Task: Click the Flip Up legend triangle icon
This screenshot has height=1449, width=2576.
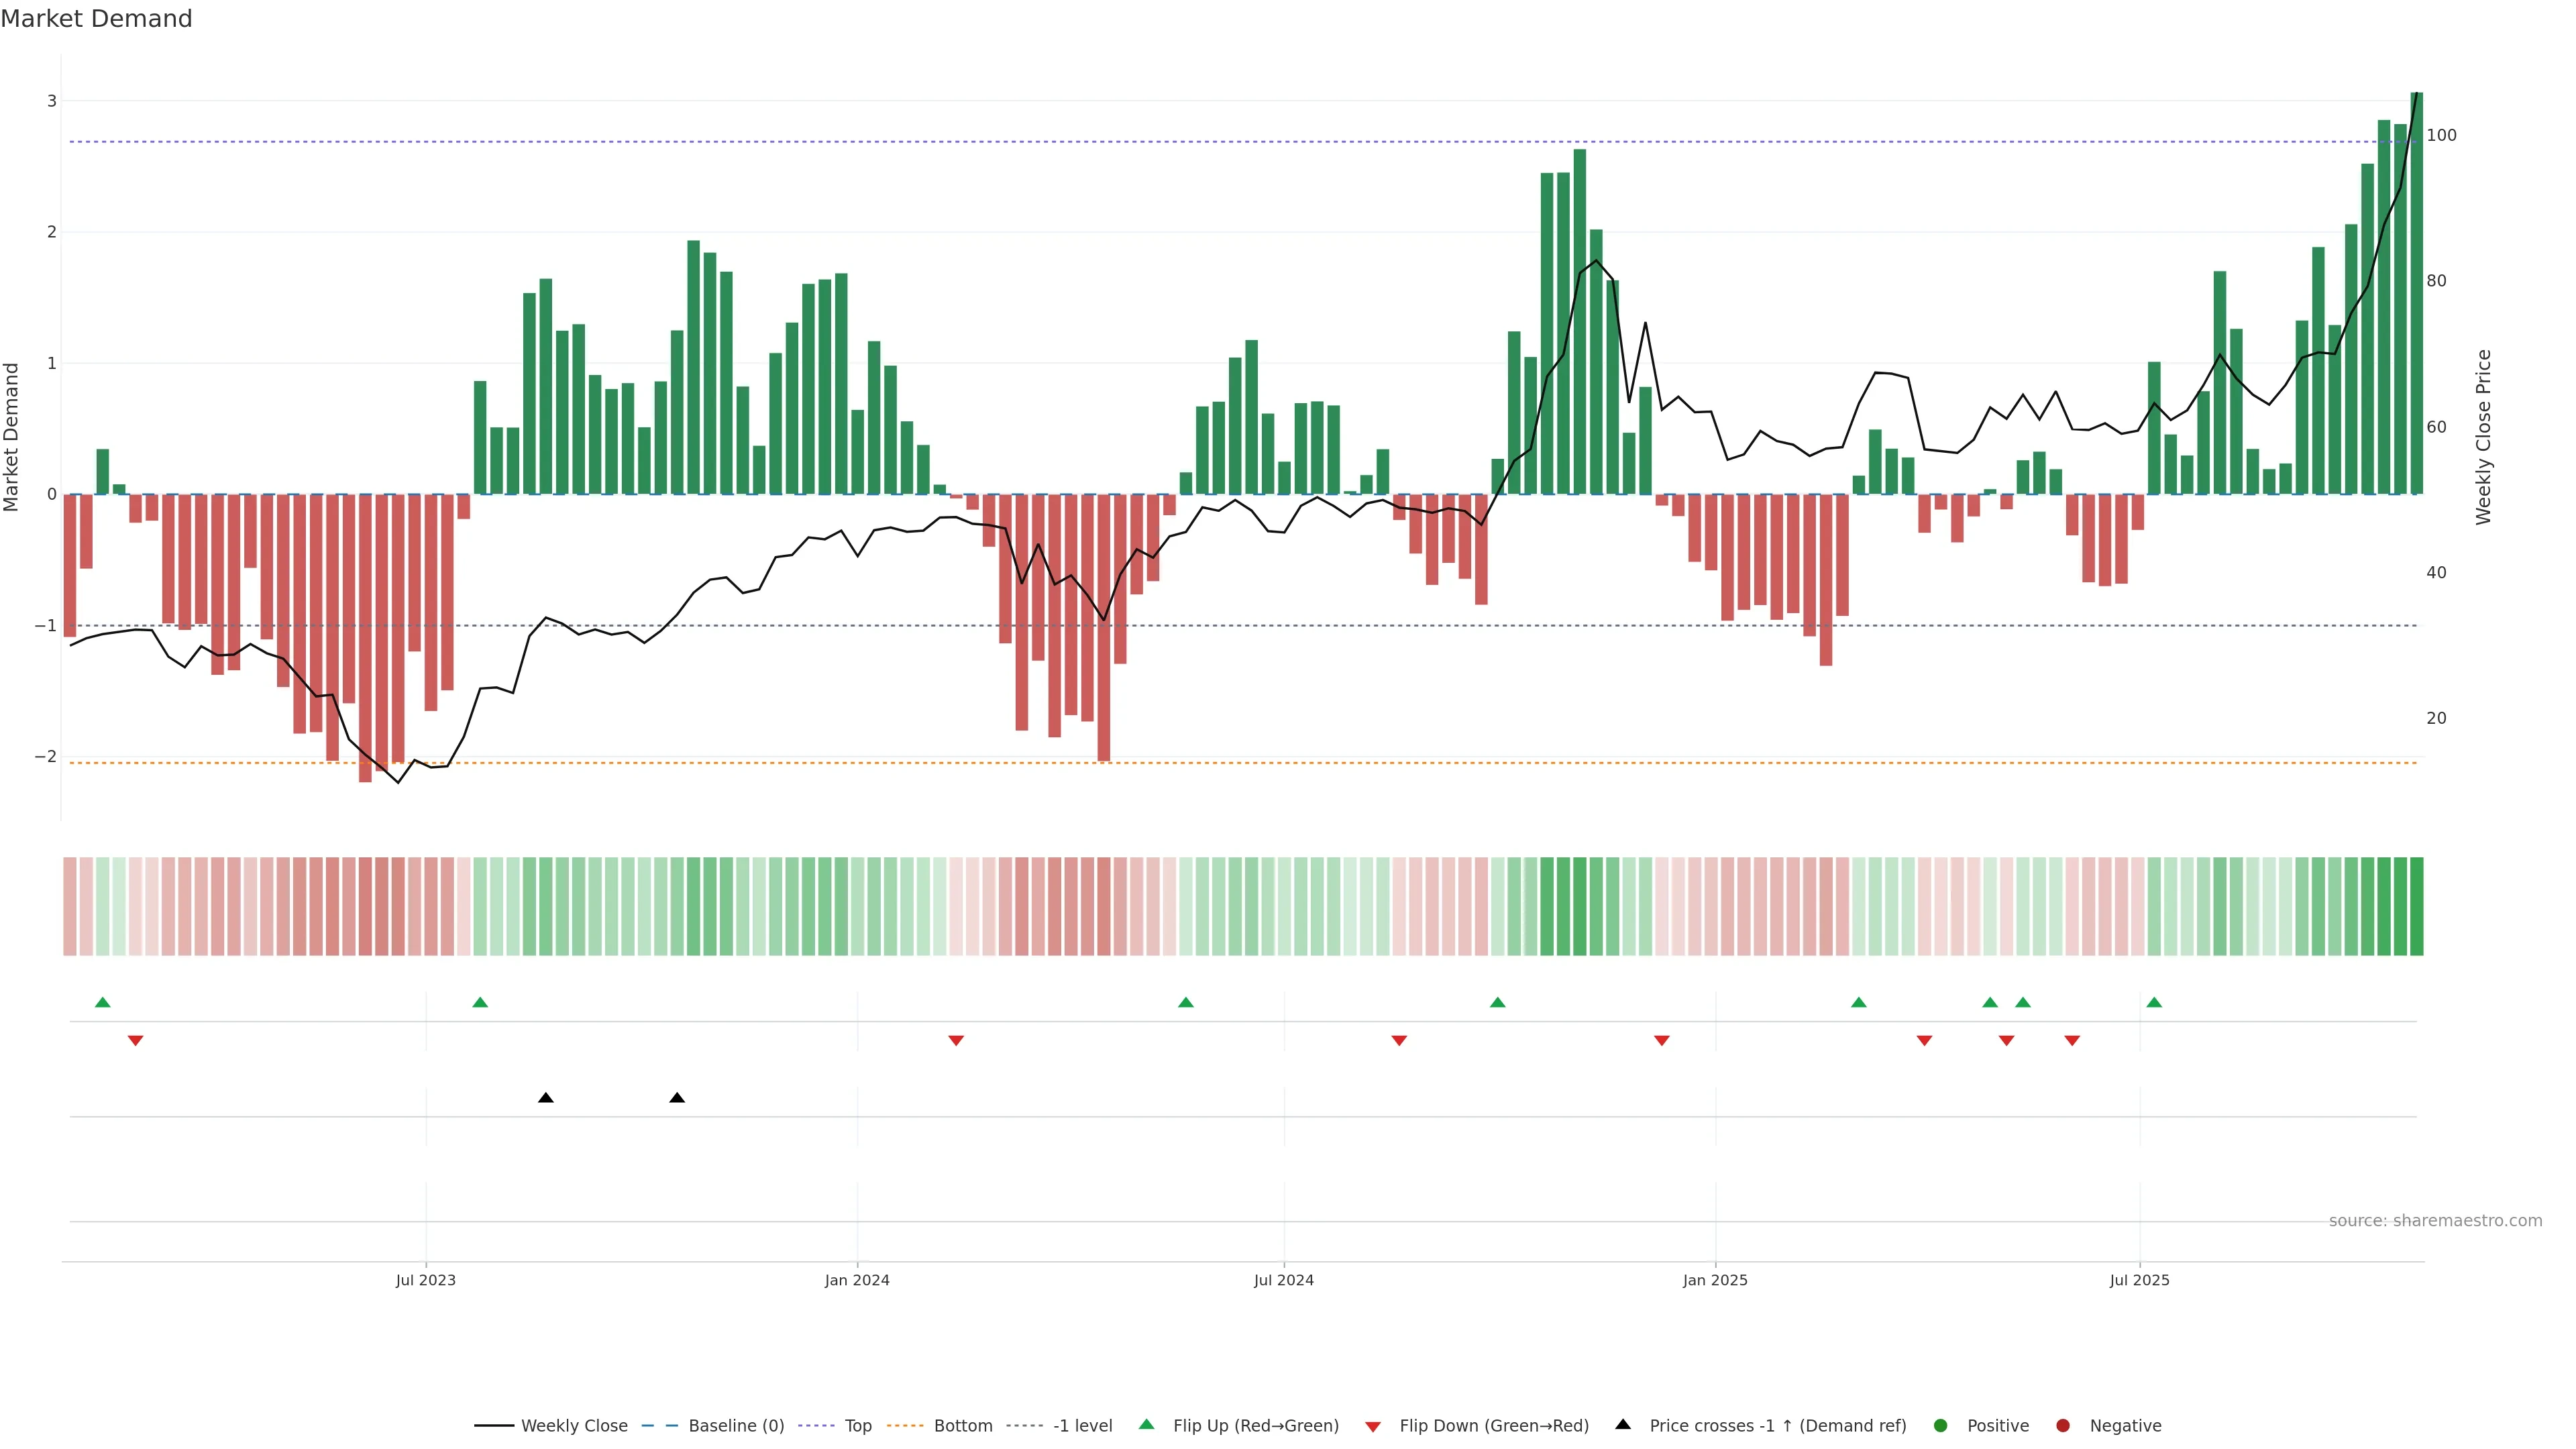Action: coord(1146,1424)
